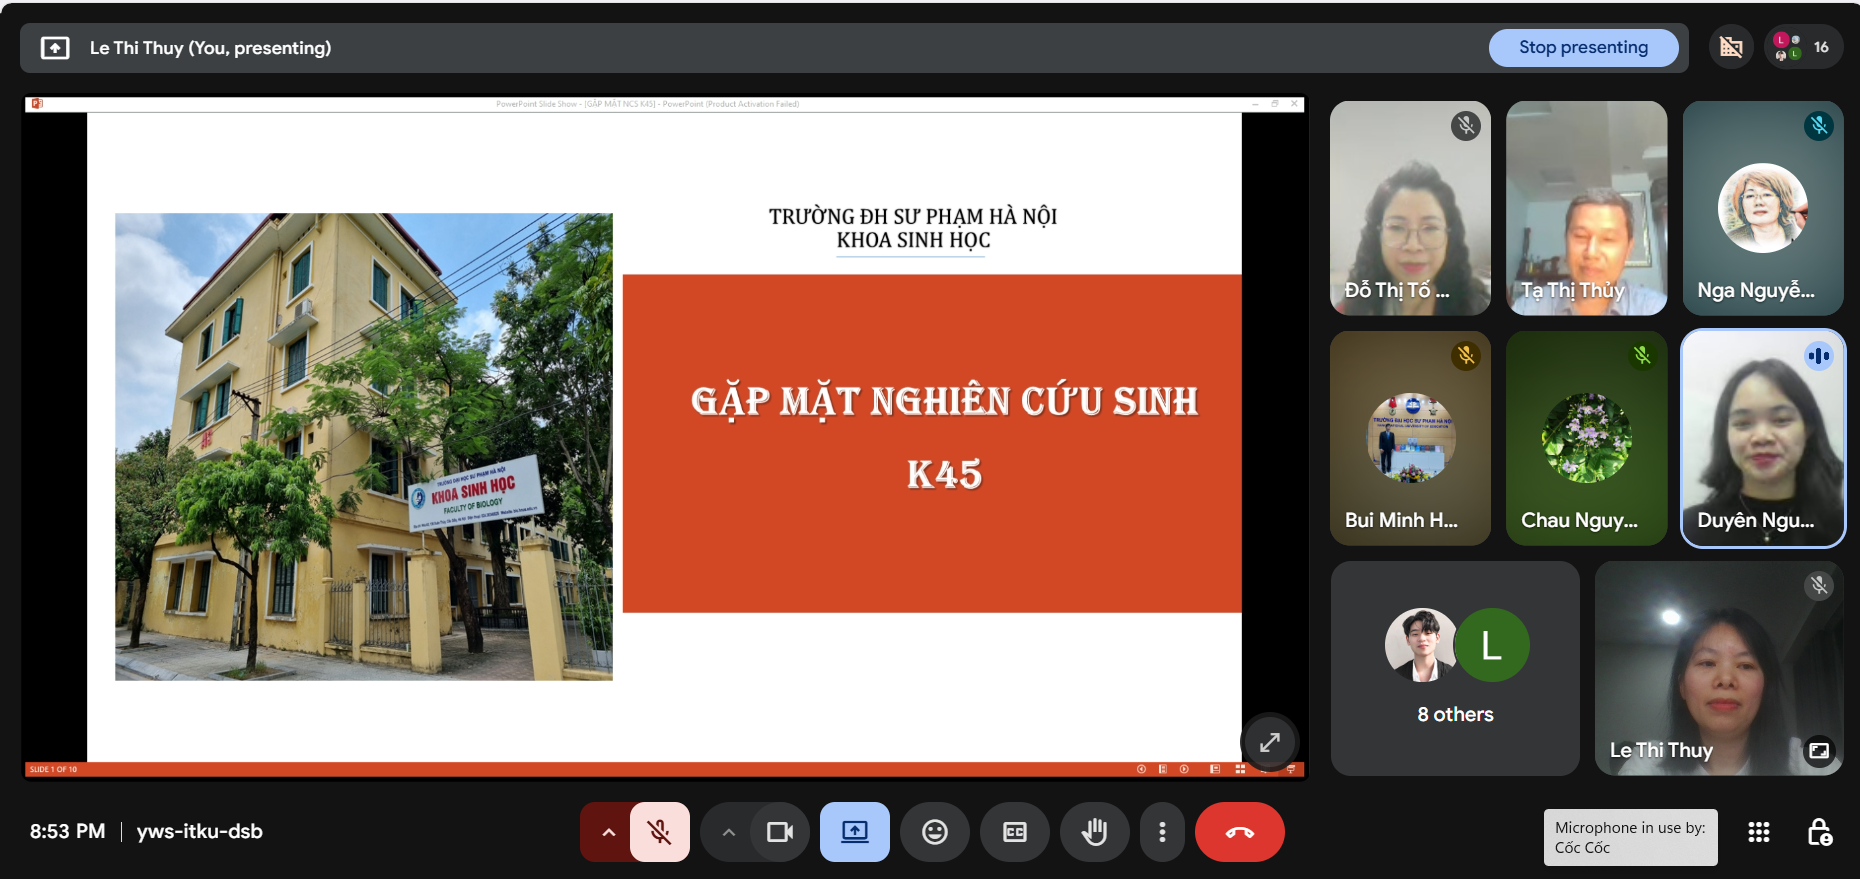
Task: Click the whiteboard-off icon in the top bar
Action: [1731, 47]
